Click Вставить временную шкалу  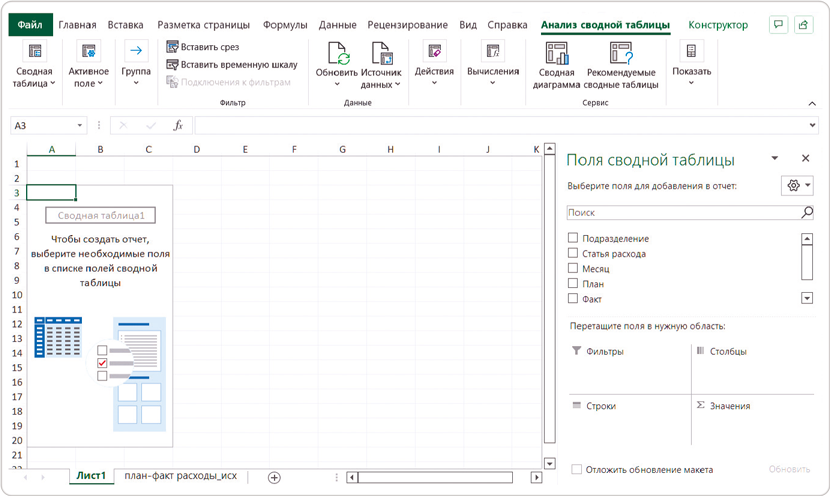(x=231, y=65)
